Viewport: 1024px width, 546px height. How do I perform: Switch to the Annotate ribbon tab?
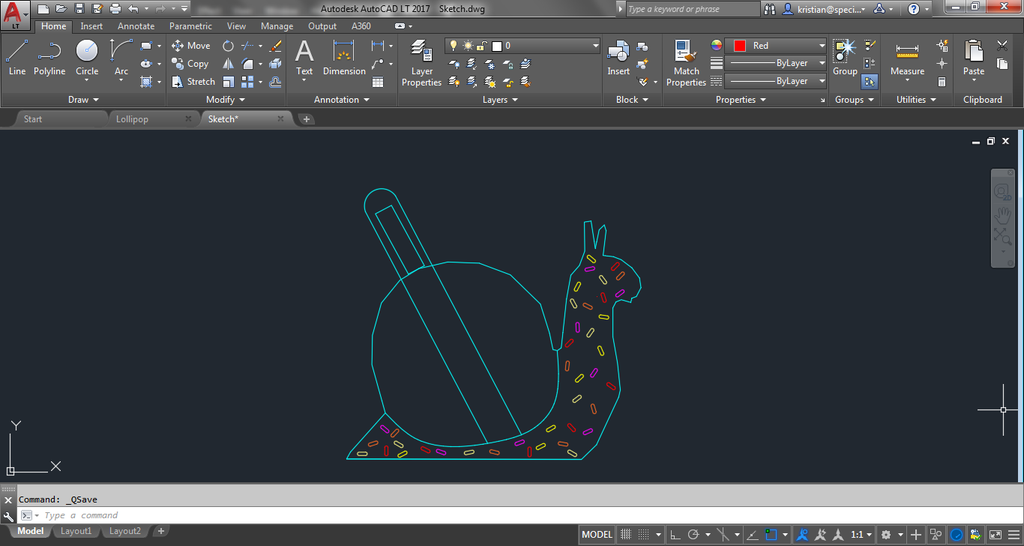click(136, 26)
